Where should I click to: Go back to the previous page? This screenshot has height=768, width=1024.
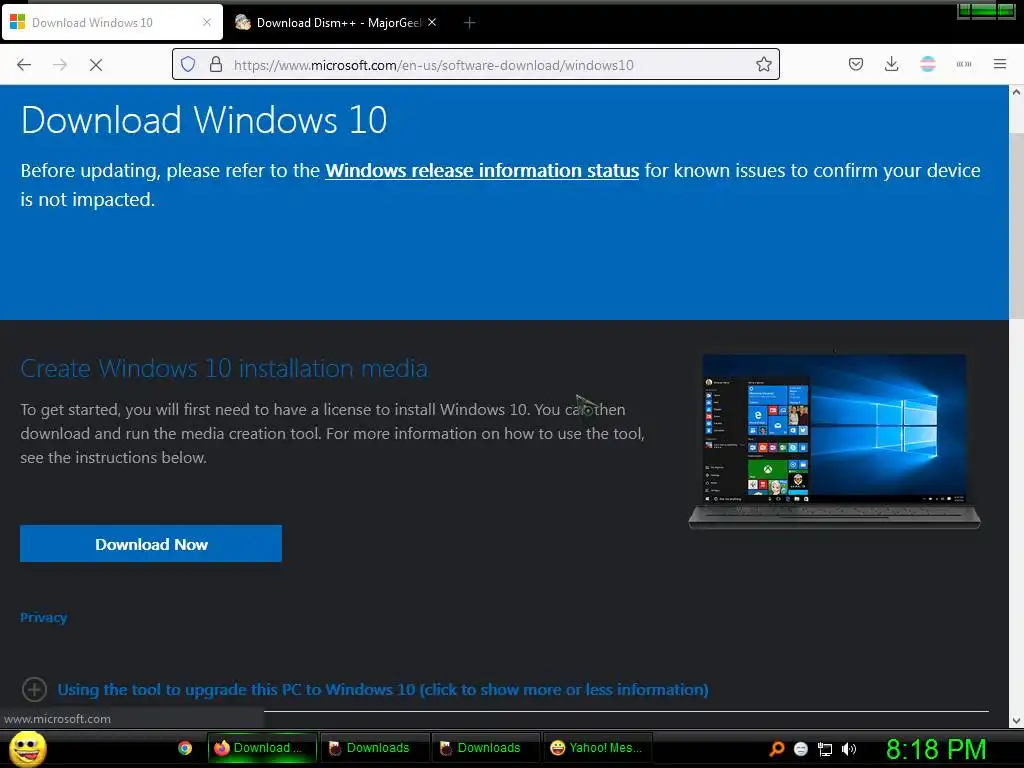point(24,65)
